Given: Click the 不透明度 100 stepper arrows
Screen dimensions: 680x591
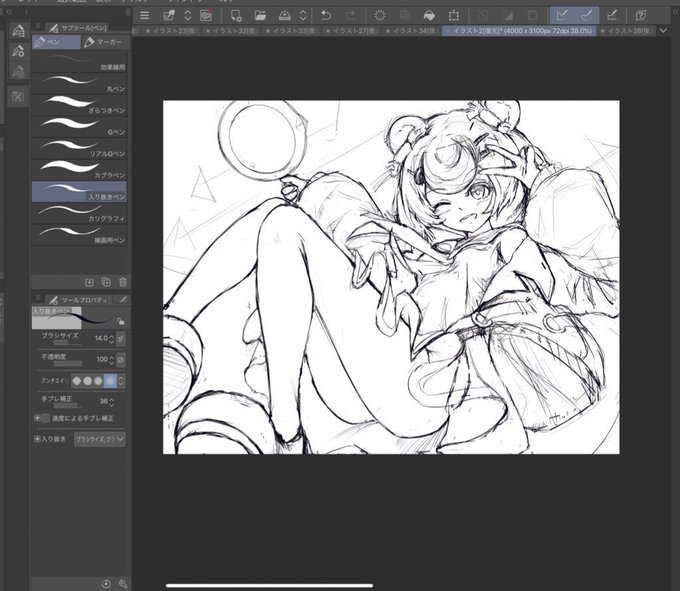Looking at the screenshot, I should click(x=111, y=359).
